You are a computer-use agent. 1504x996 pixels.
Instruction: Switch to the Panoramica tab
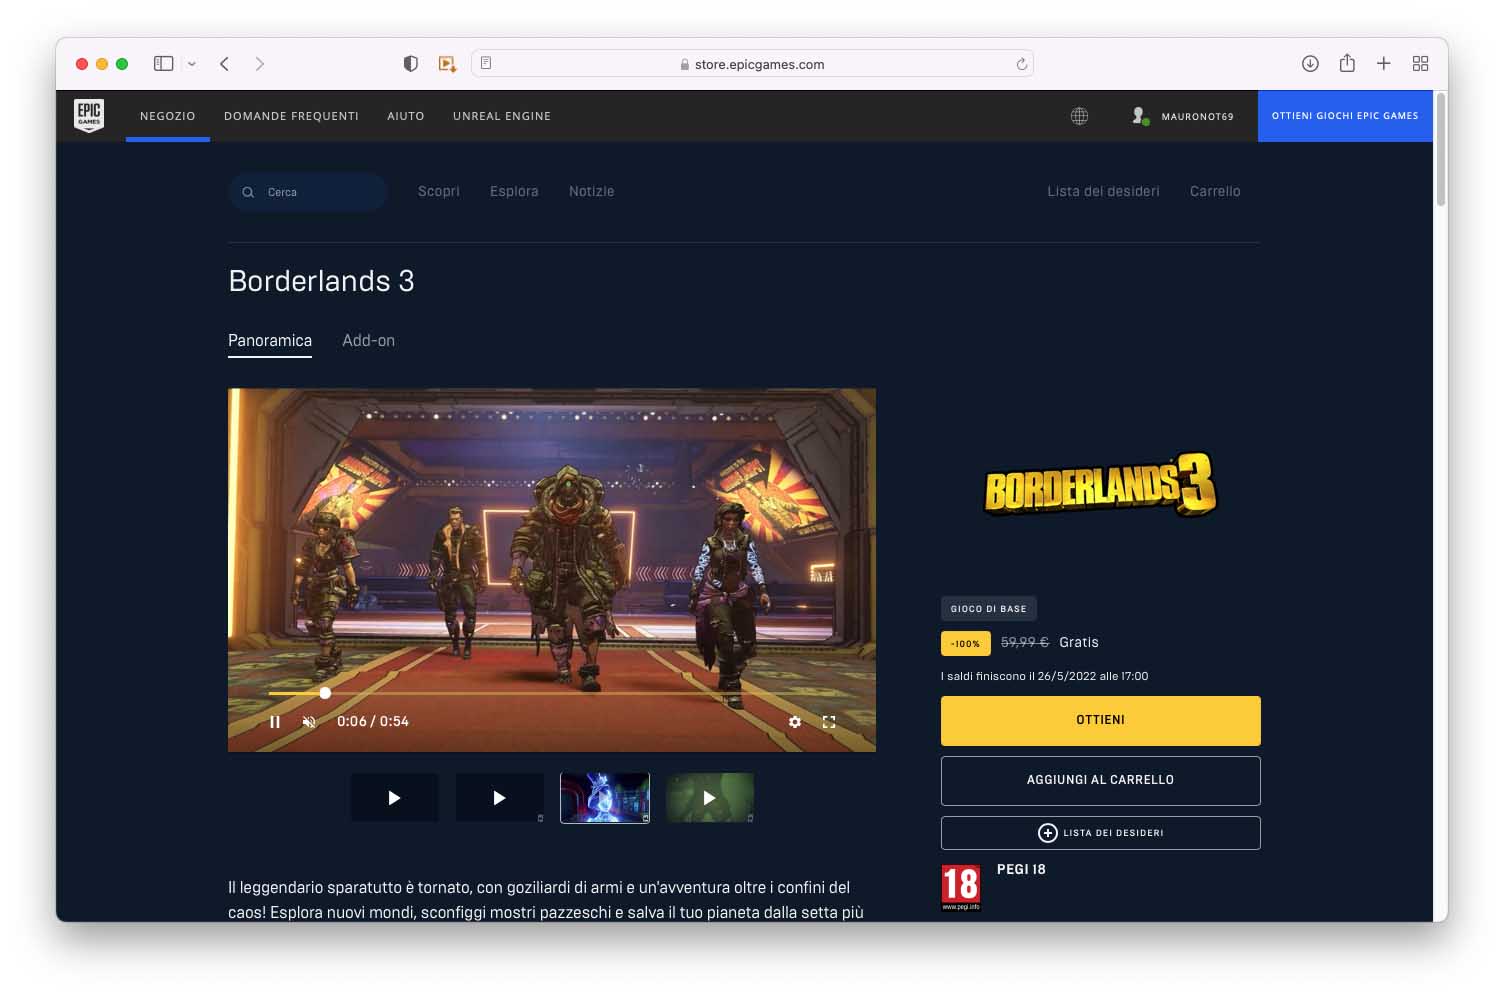(270, 341)
